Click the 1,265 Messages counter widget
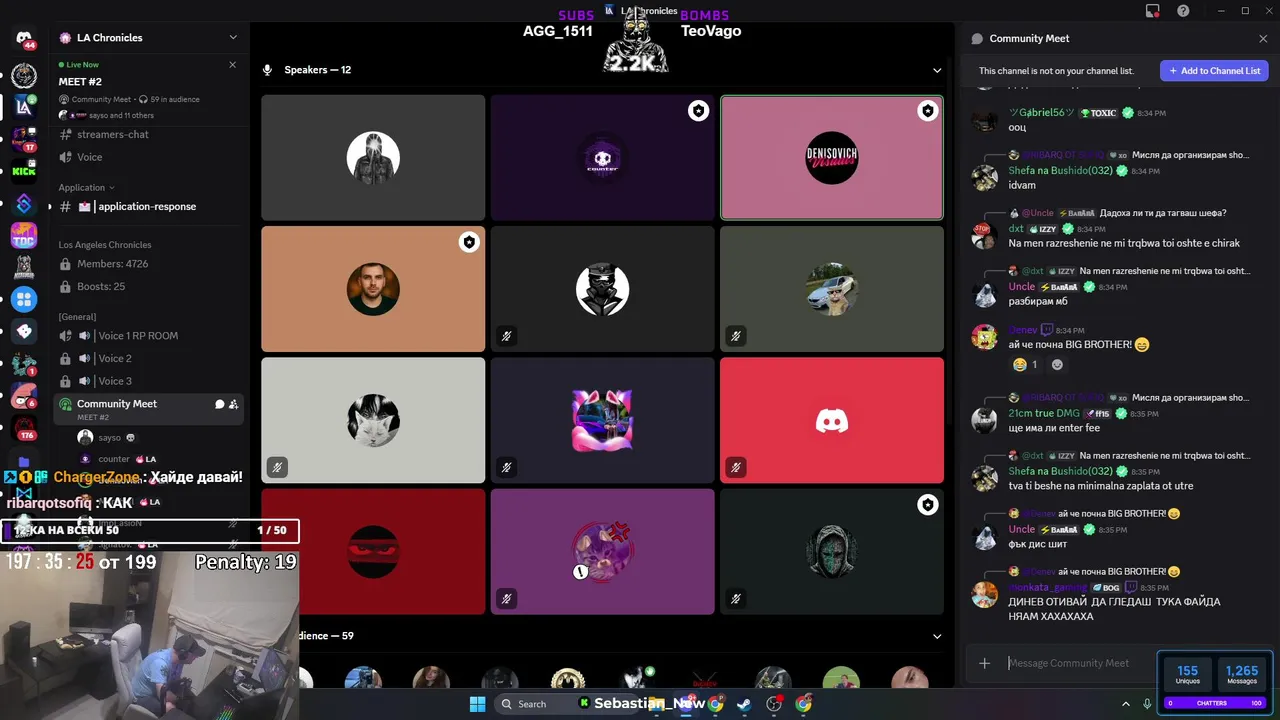 (1242, 676)
